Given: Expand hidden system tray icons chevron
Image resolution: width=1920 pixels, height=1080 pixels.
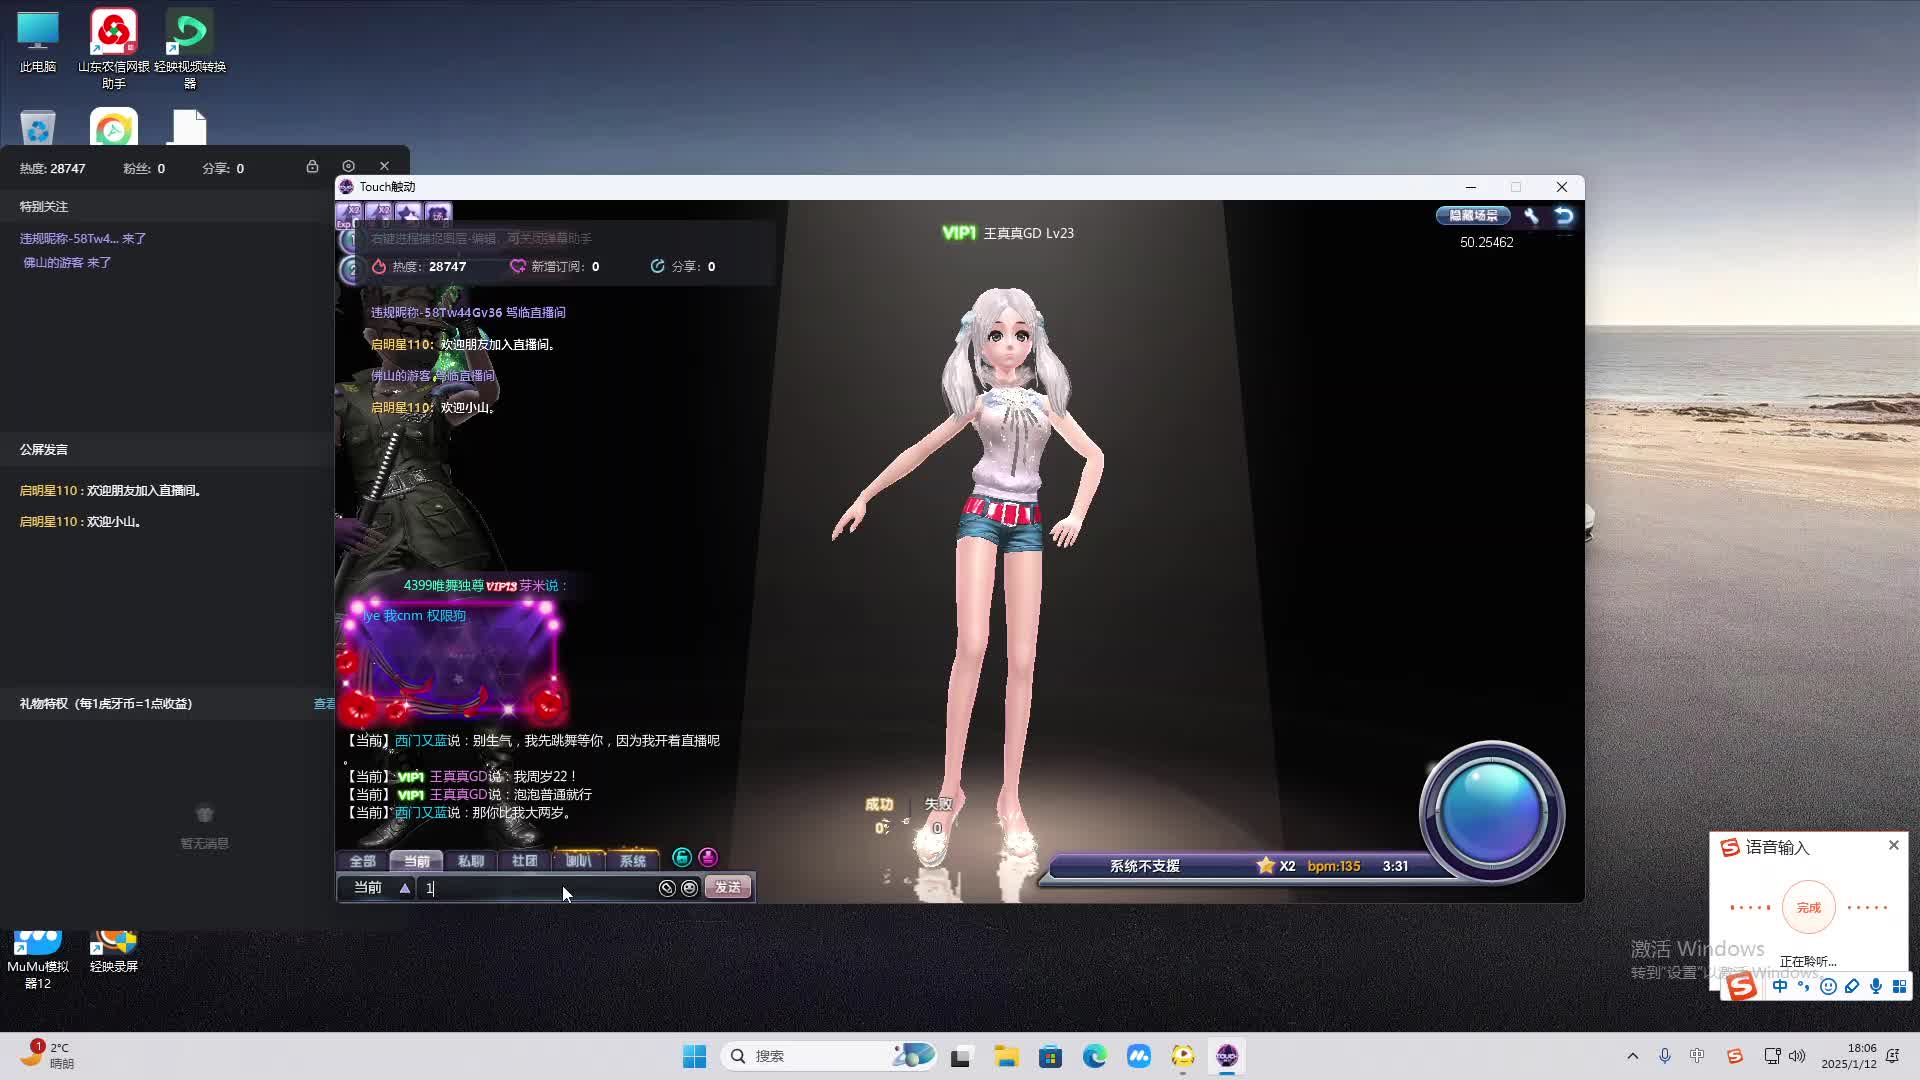Looking at the screenshot, I should [1633, 1056].
